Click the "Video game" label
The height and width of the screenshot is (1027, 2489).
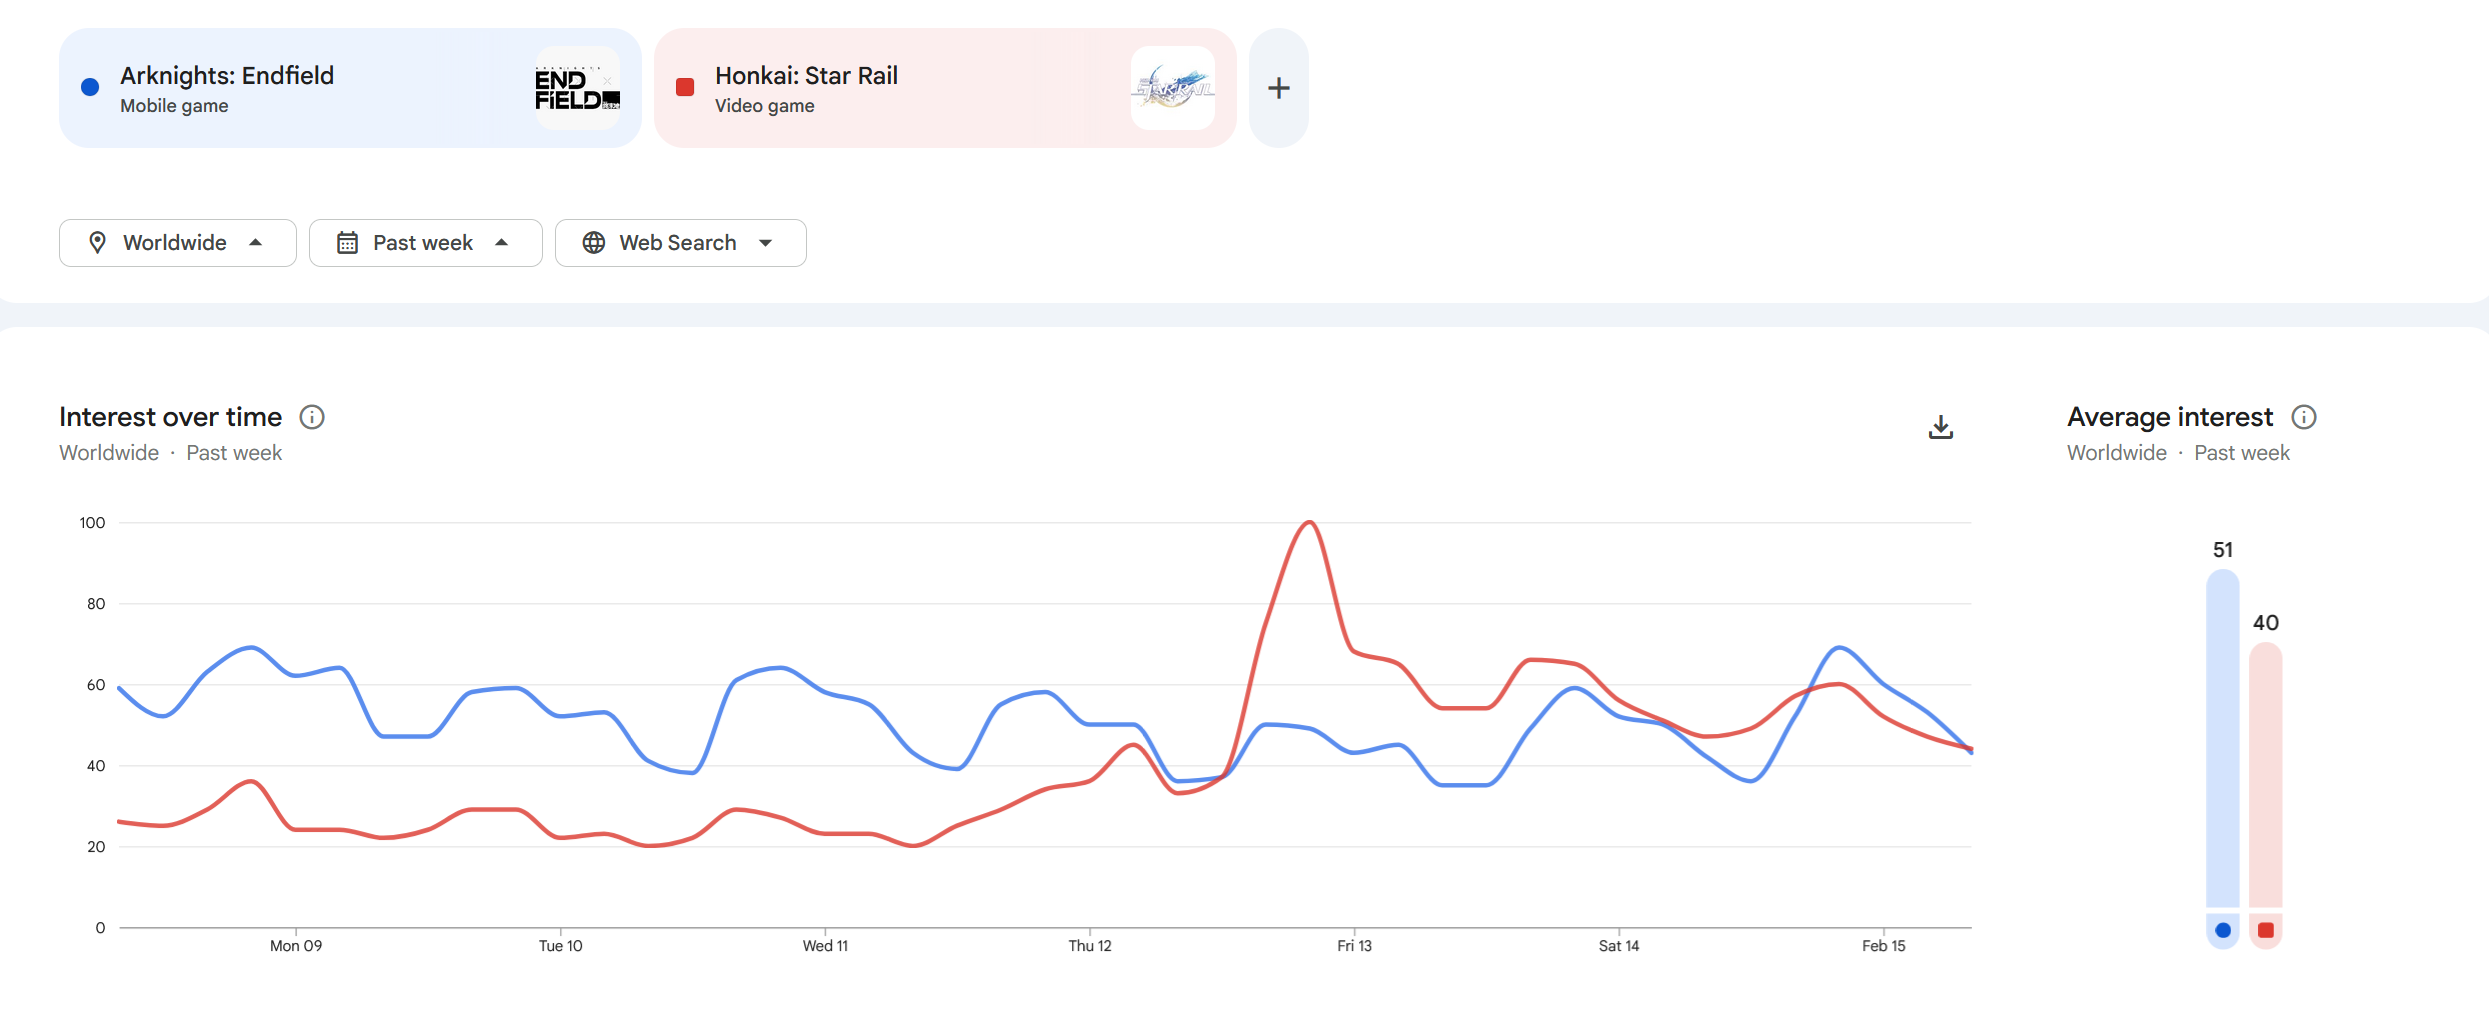764,106
